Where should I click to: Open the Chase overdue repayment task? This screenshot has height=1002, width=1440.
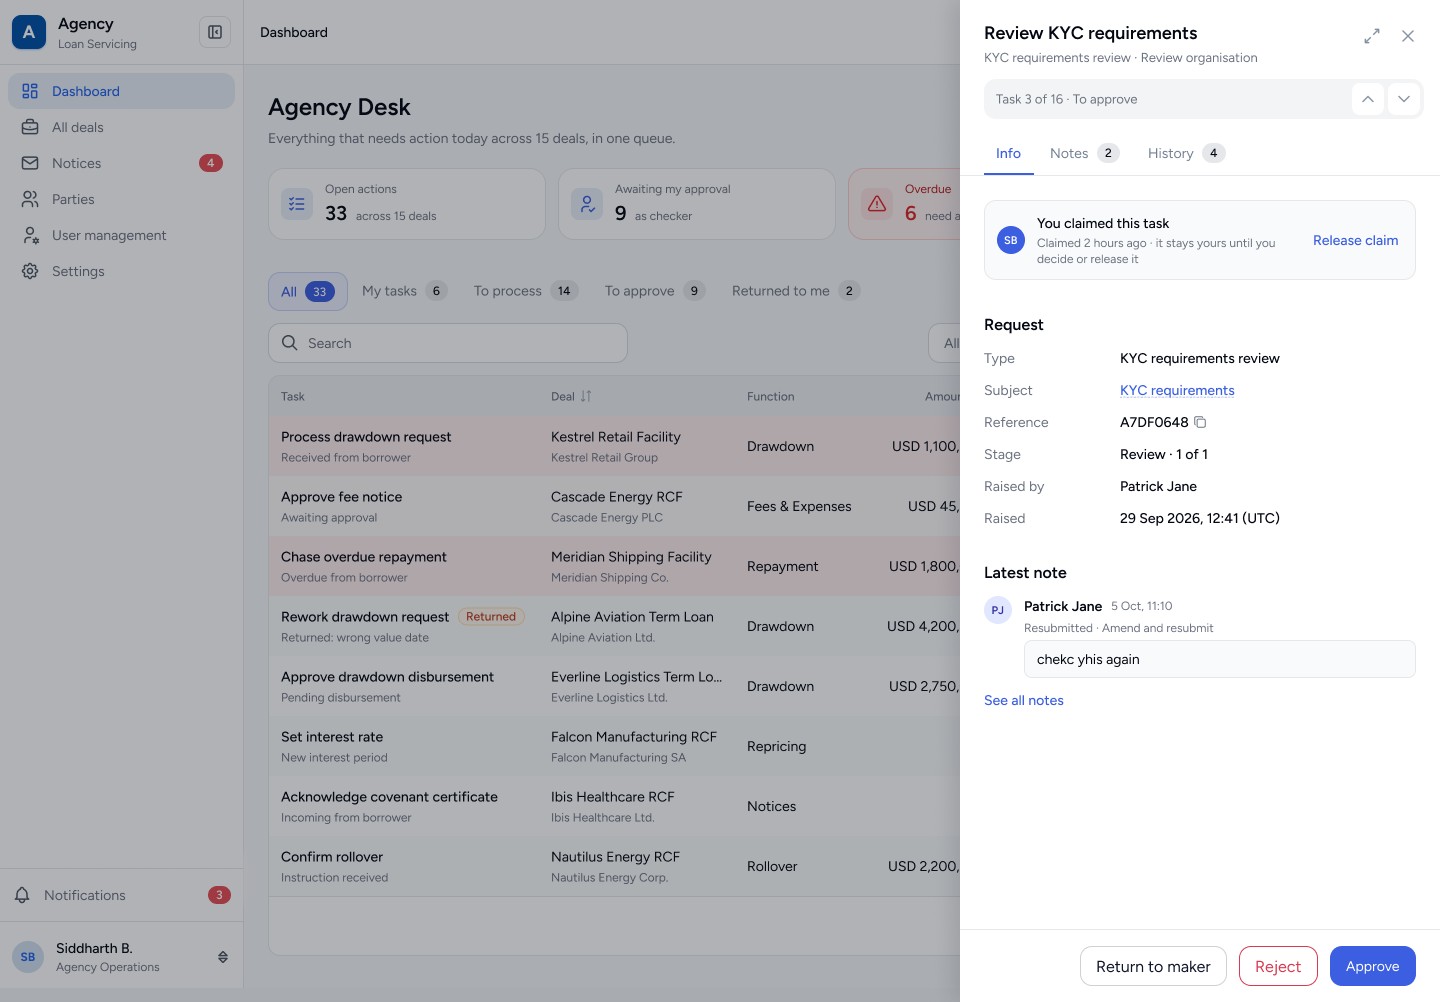[x=614, y=566]
